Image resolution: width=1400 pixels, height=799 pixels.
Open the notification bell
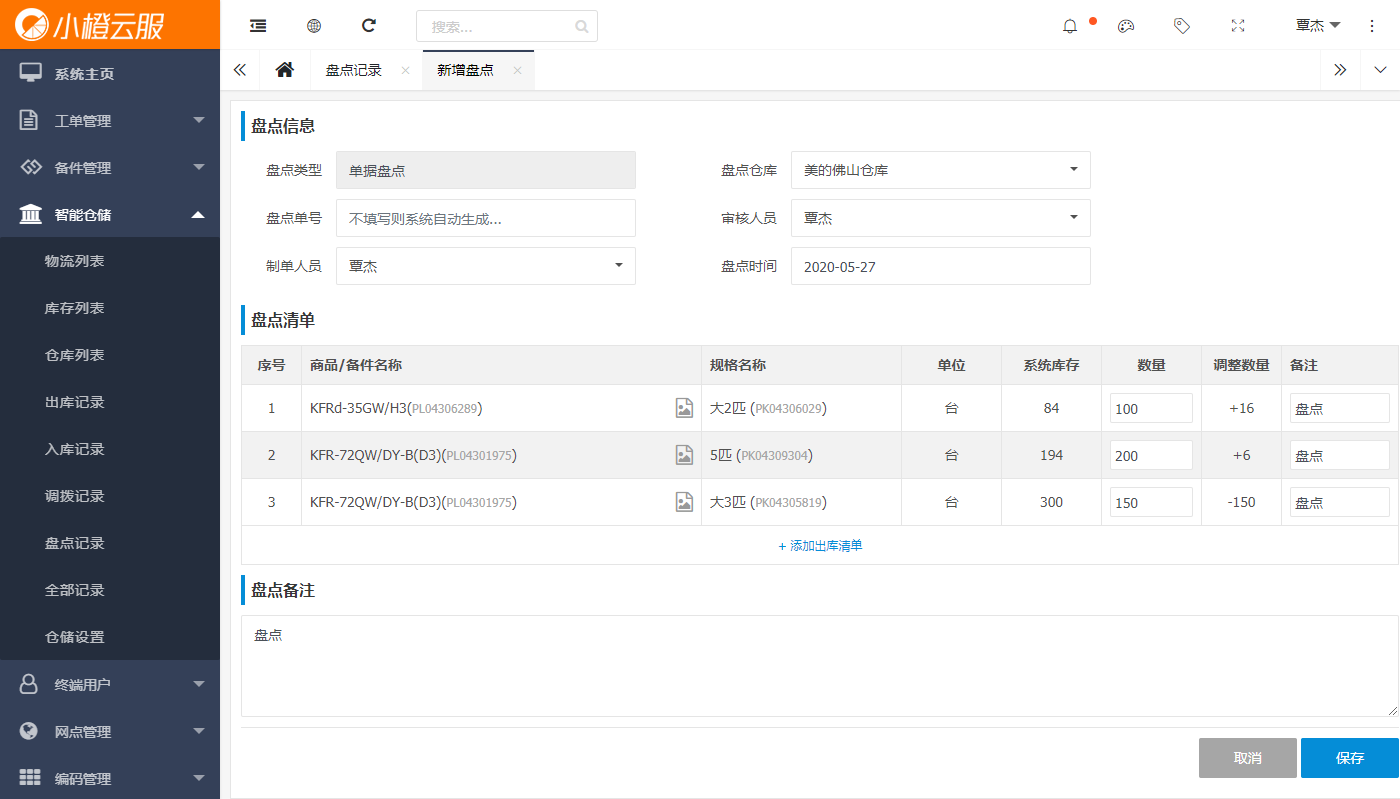[x=1070, y=26]
